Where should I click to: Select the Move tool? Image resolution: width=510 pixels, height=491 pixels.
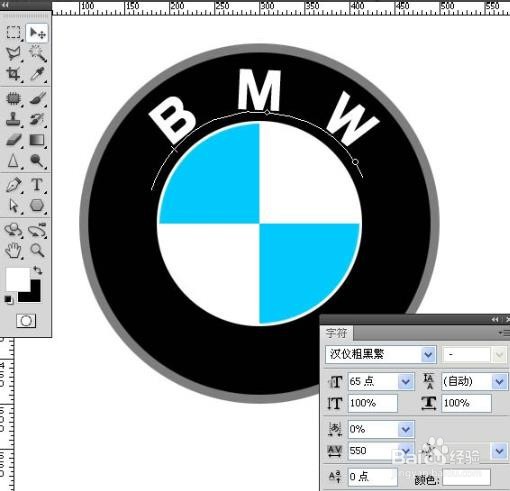click(x=37, y=33)
